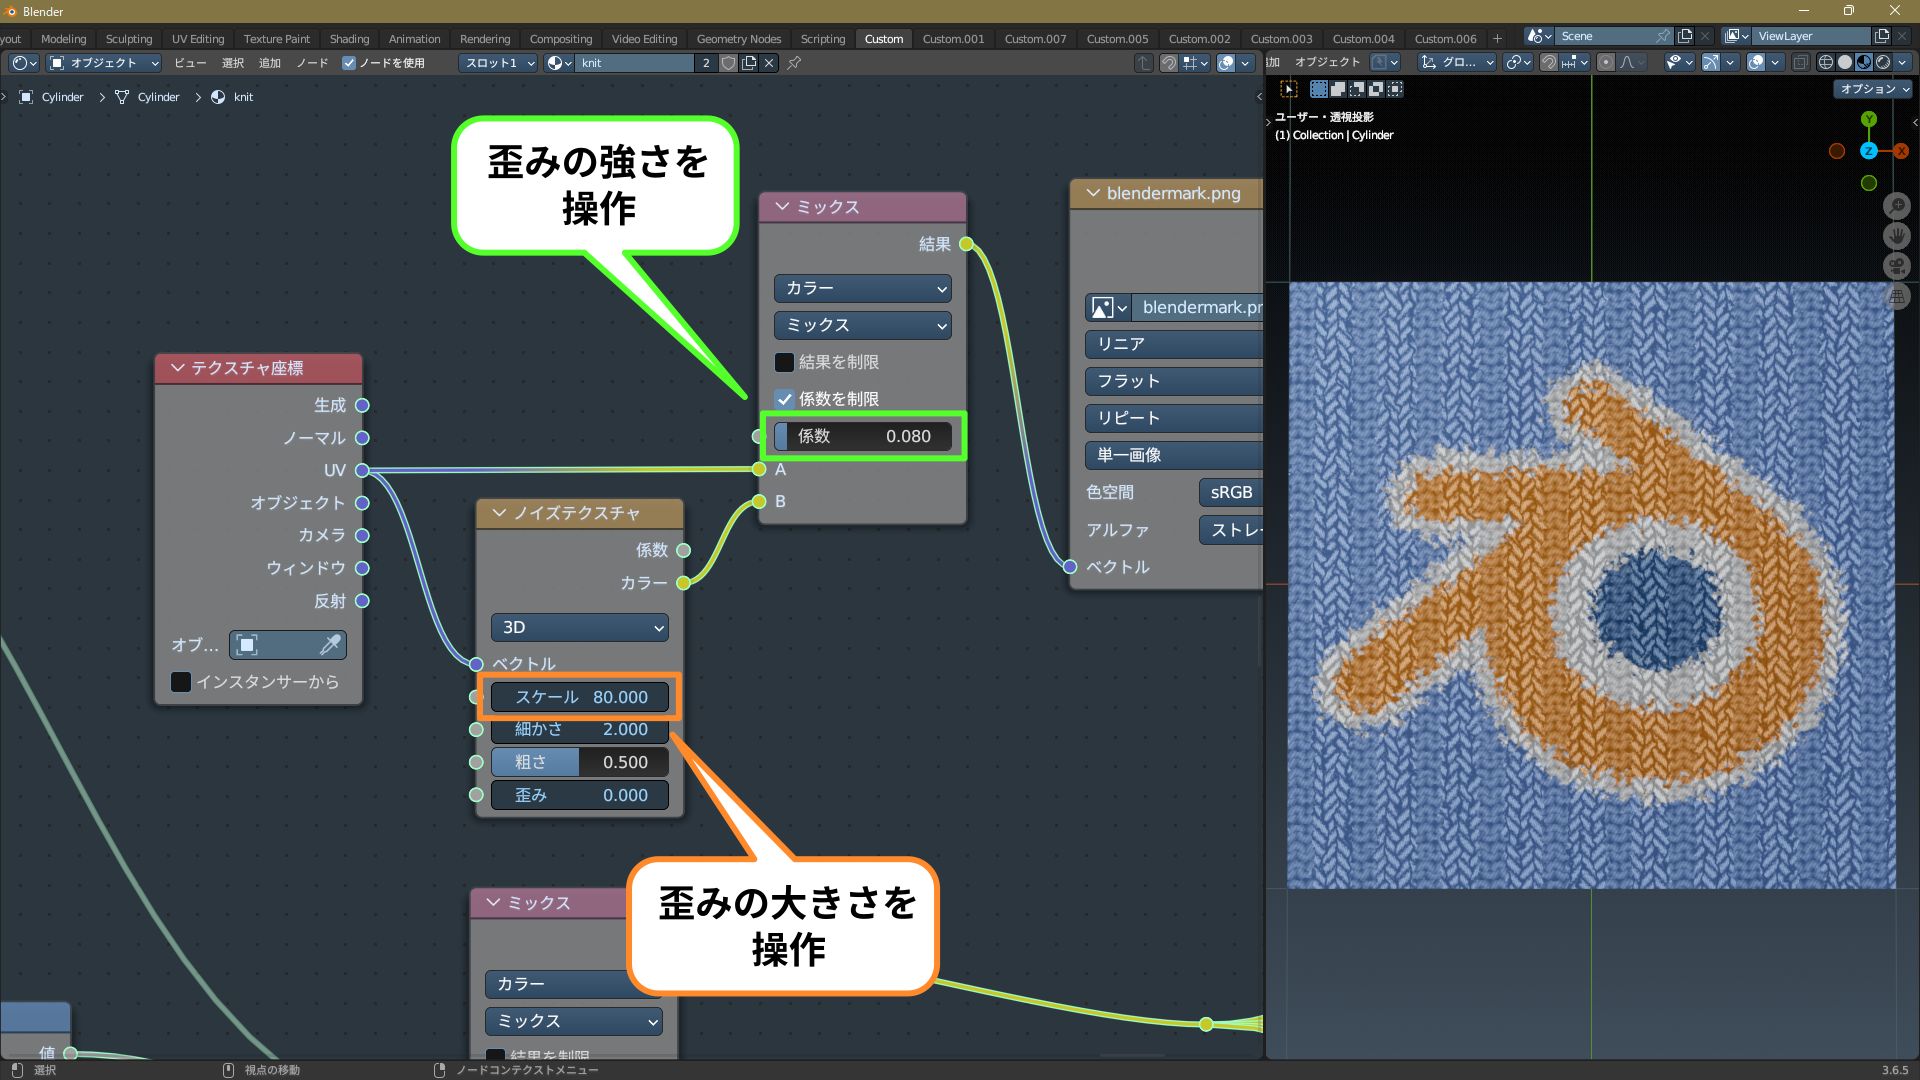The width and height of the screenshot is (1920, 1080).
Task: Click the スケール 80.000 value field
Action: (580, 697)
